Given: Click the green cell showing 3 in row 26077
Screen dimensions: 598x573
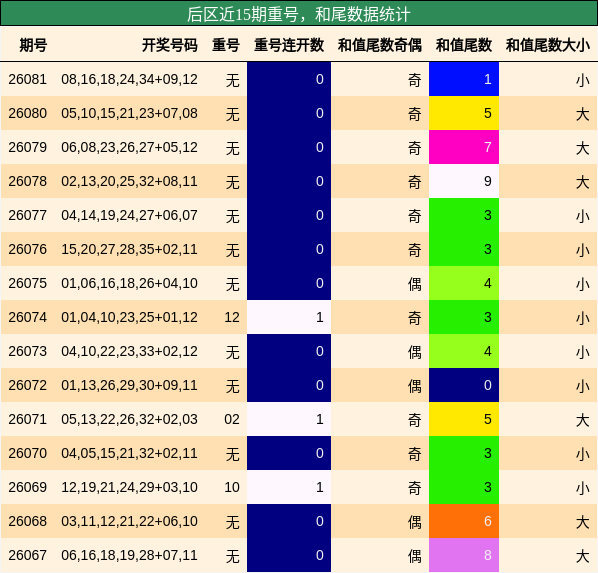Looking at the screenshot, I should click(464, 215).
